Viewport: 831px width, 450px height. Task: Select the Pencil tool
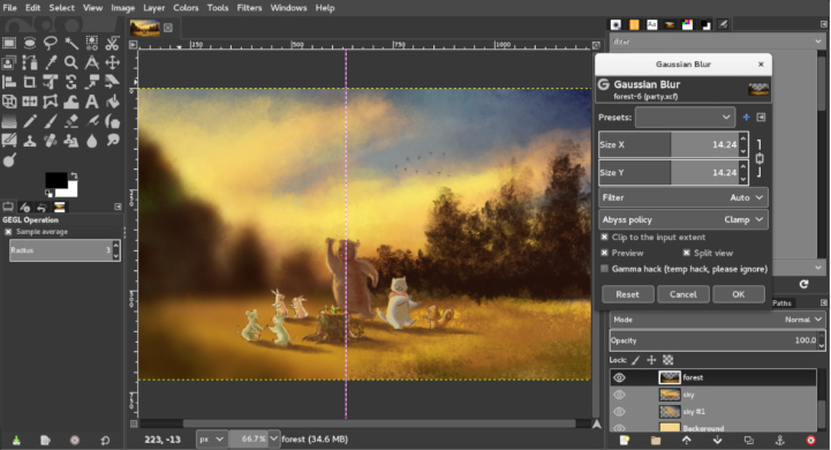pyautogui.click(x=30, y=121)
